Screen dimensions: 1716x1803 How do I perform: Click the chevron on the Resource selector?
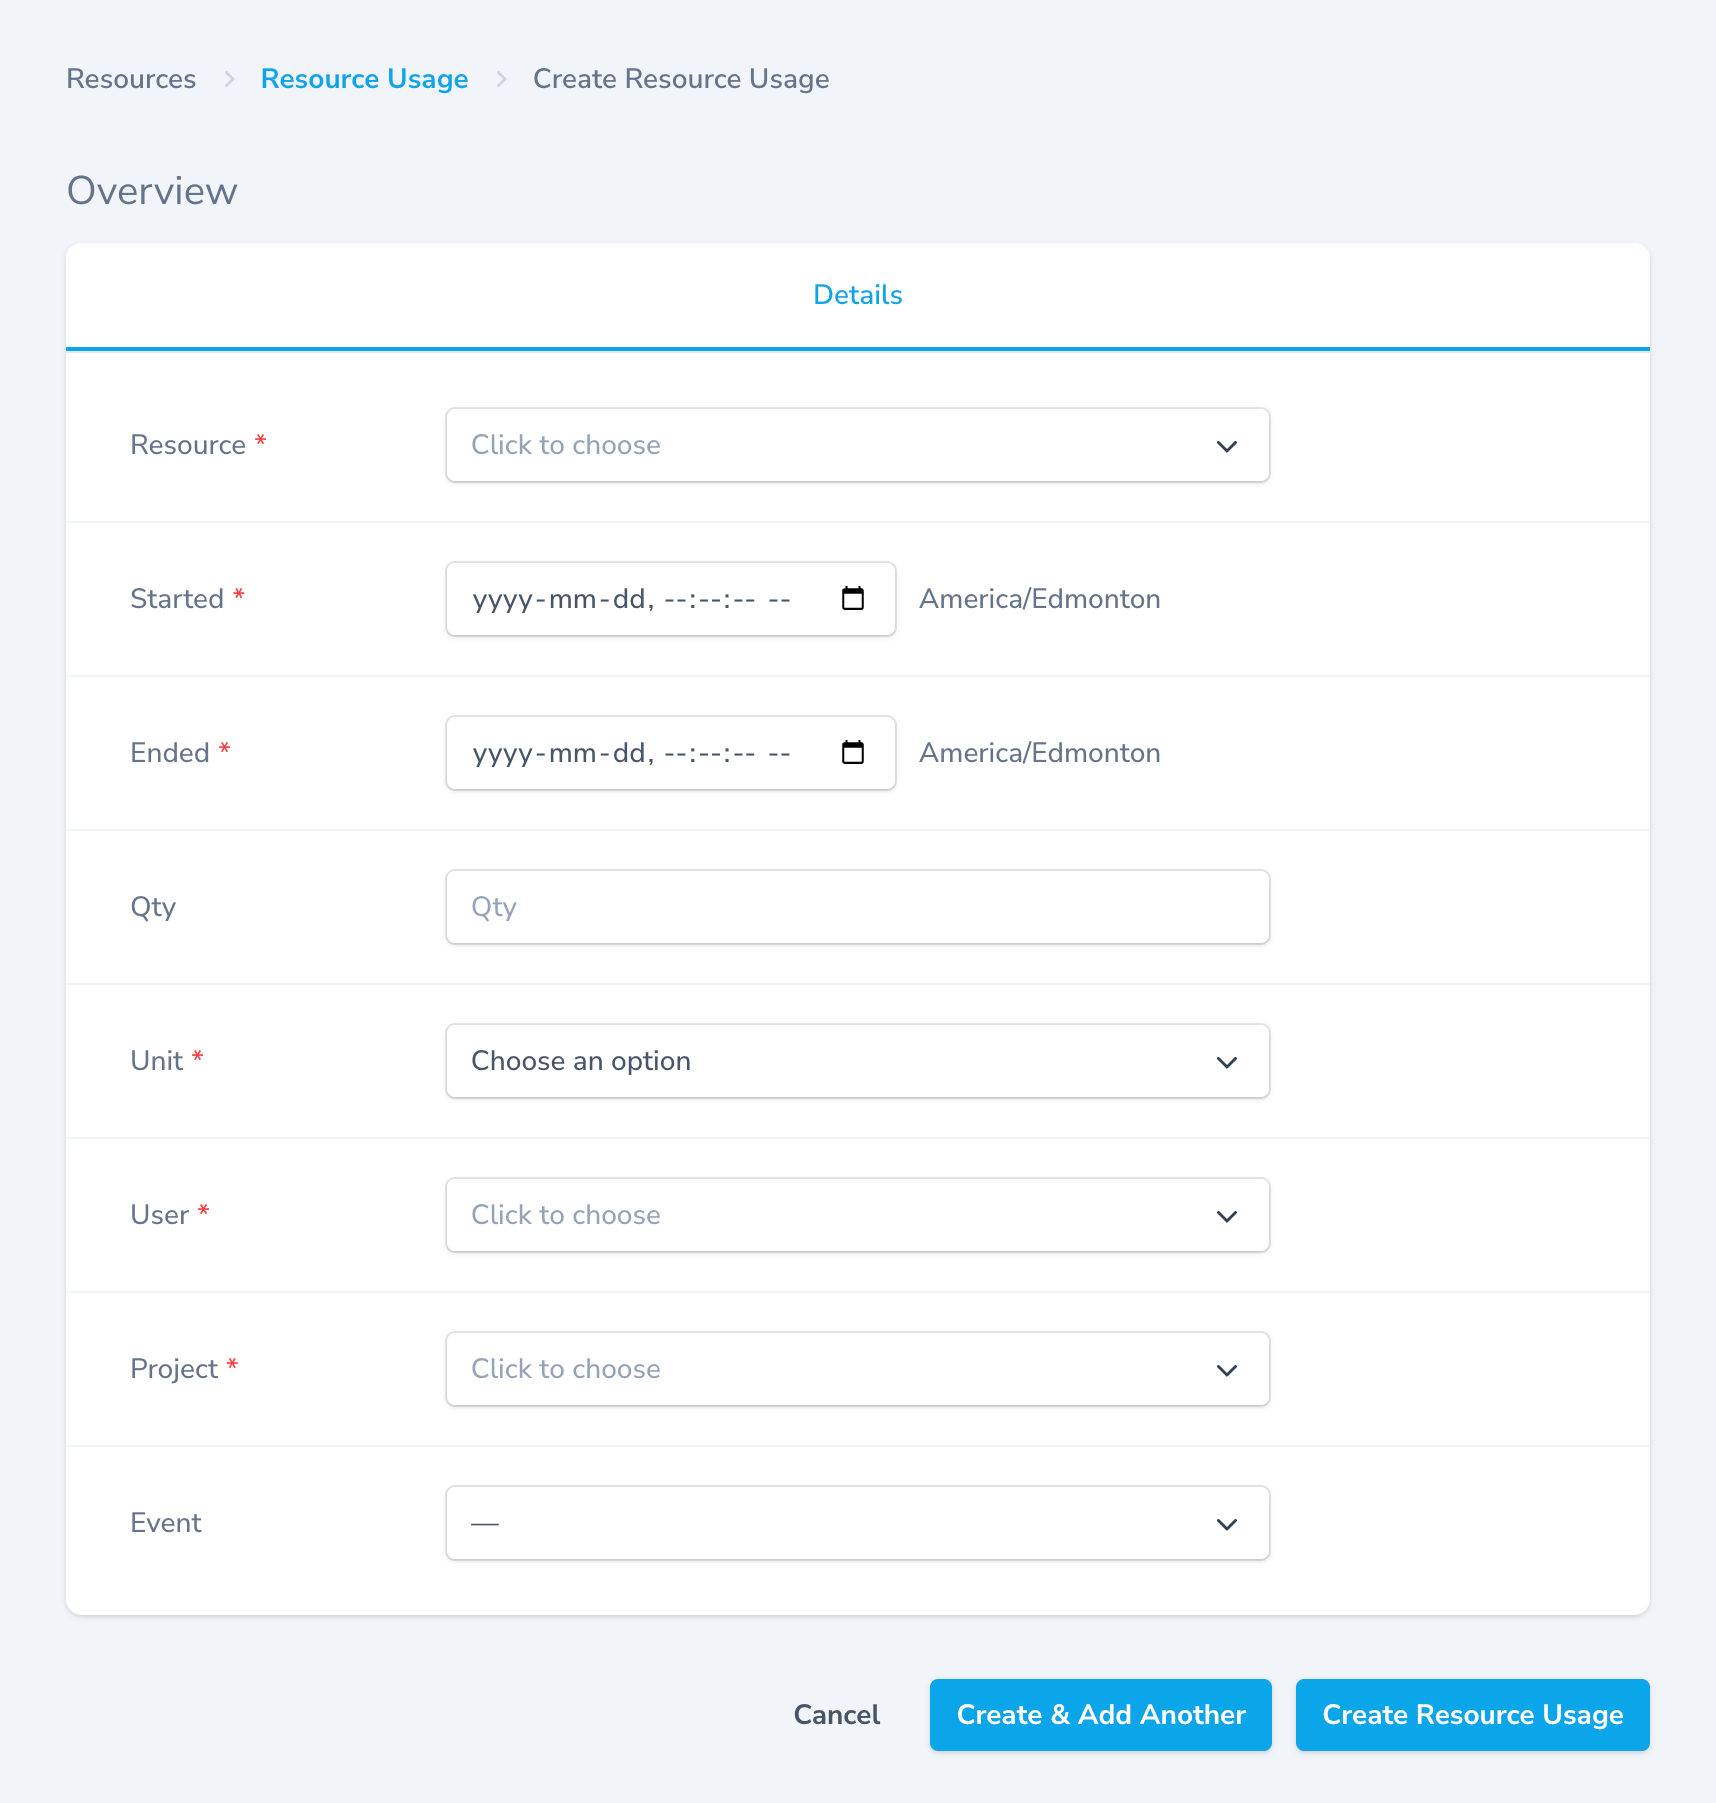click(1227, 446)
